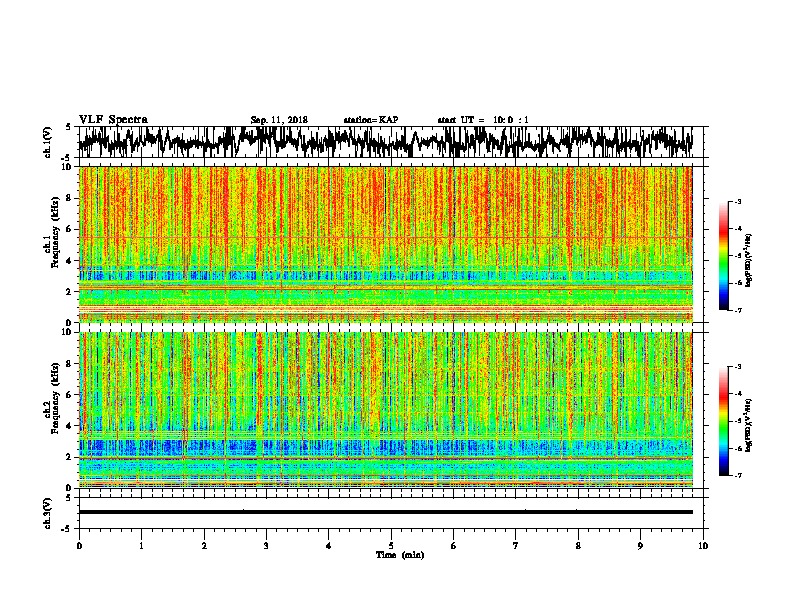Click the ch.1 voltage waveform trace panel
Image resolution: width=792 pixels, height=612 pixels.
pos(385,142)
